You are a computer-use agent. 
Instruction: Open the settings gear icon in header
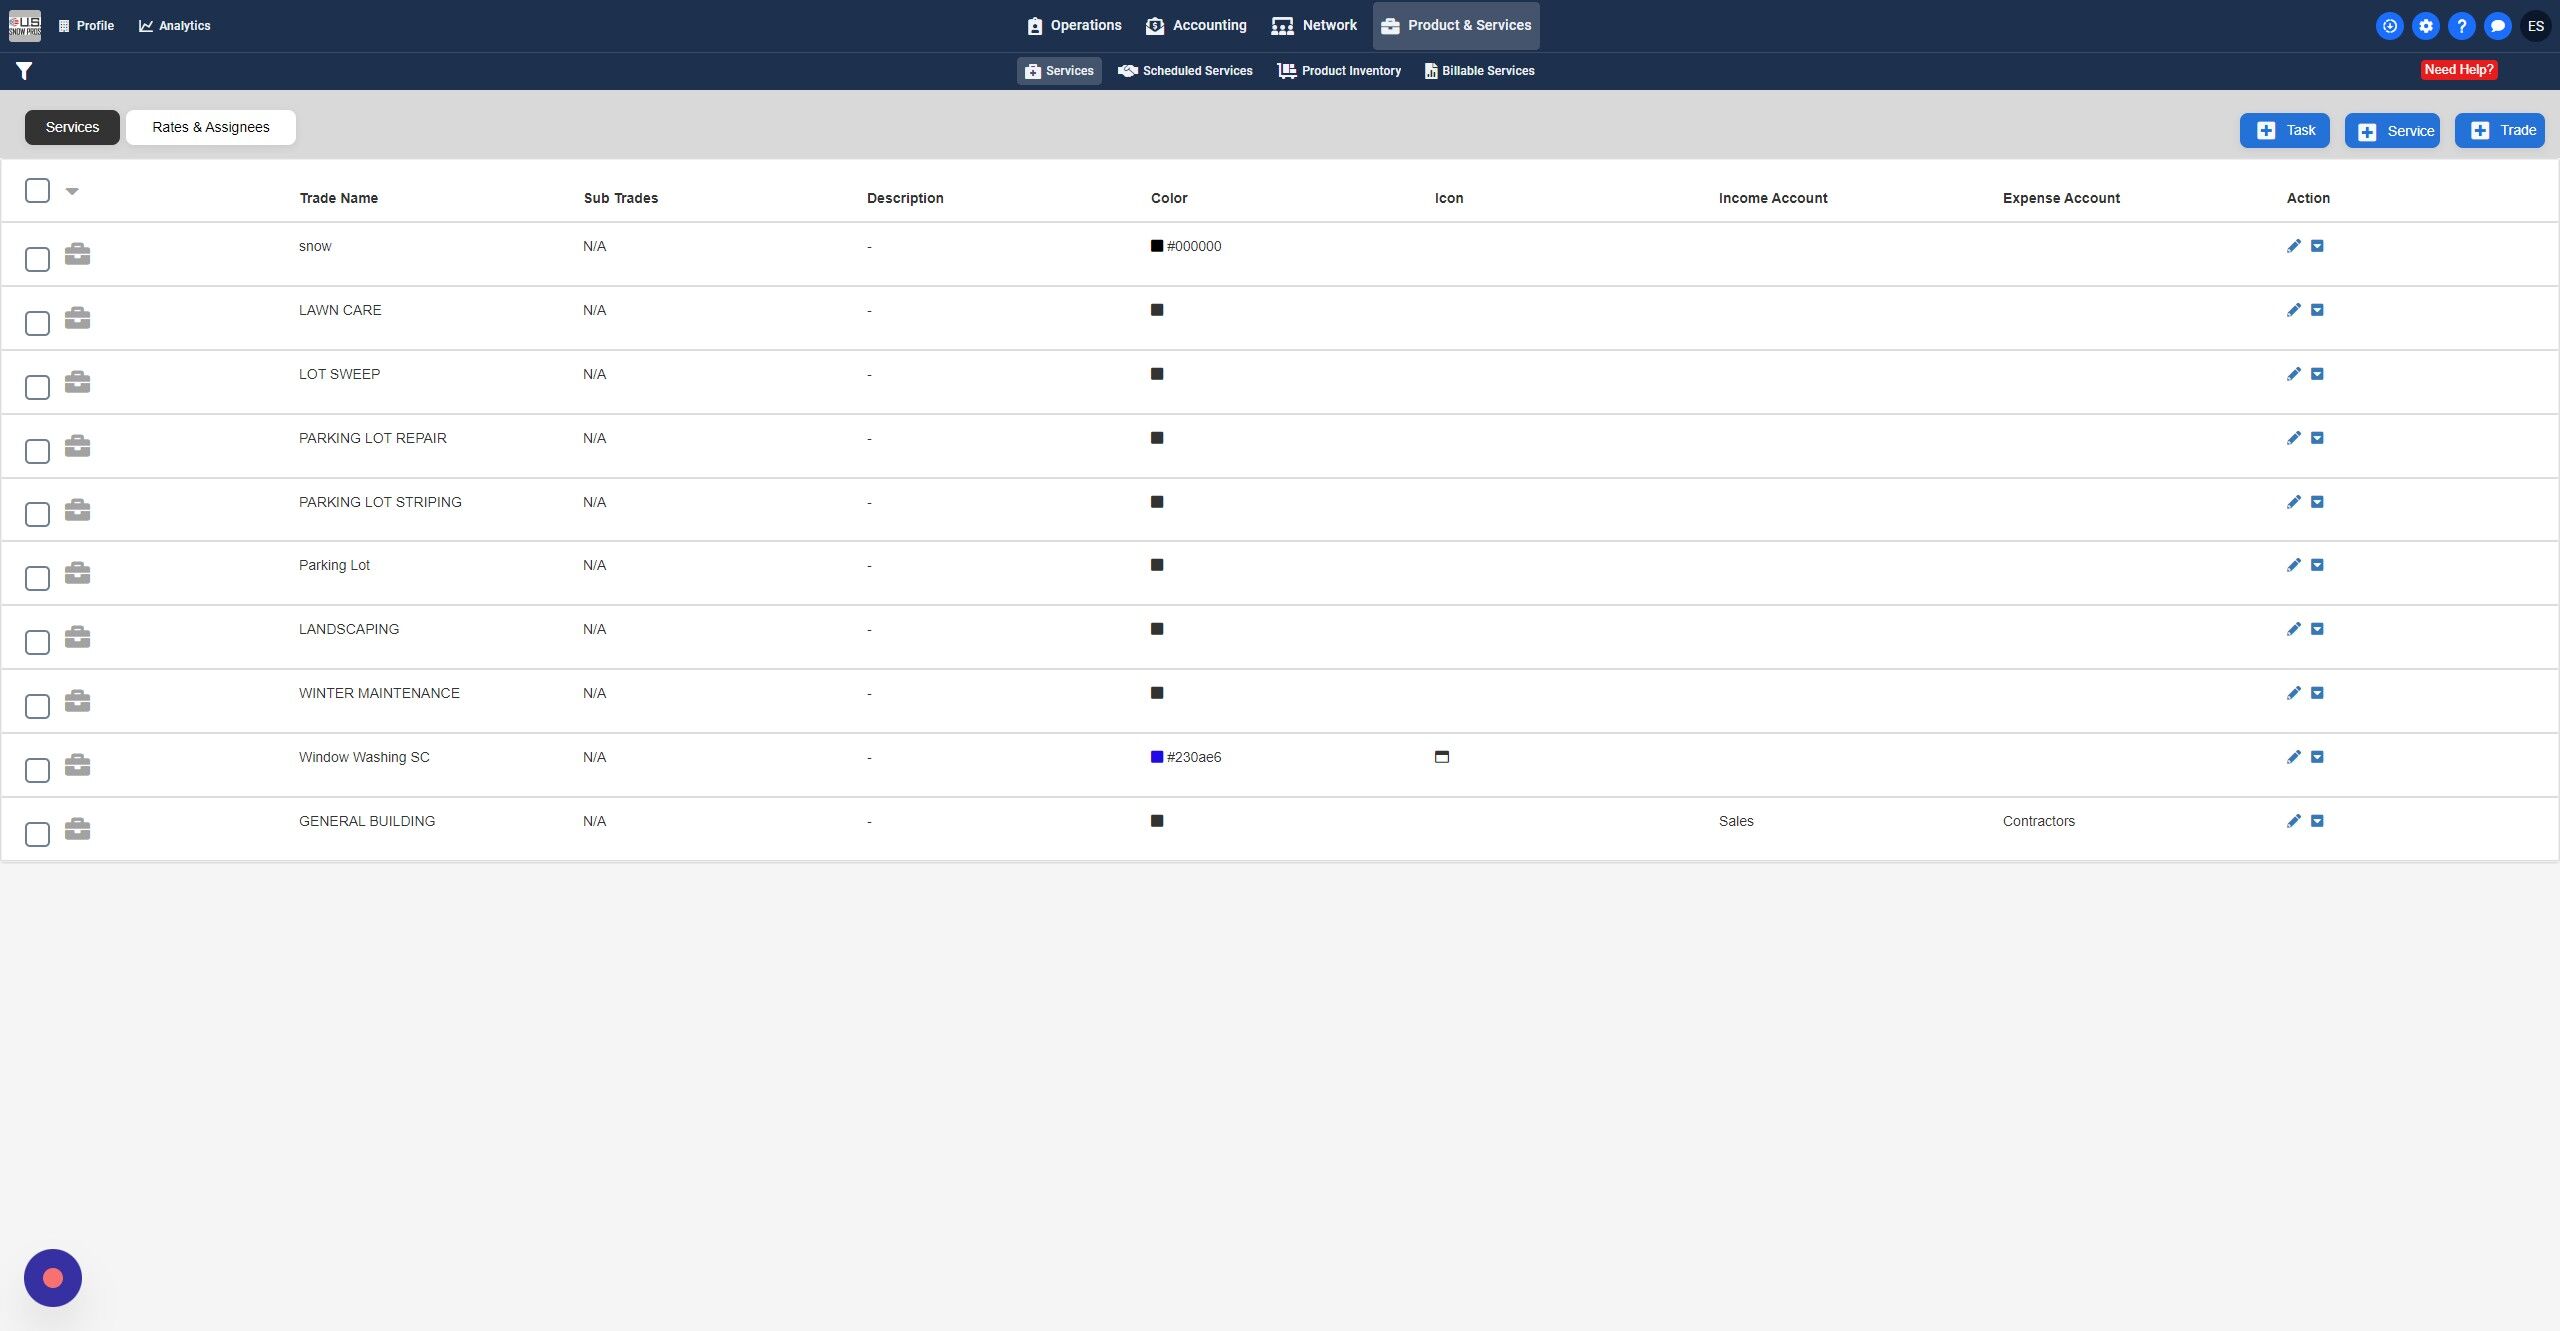2425,26
